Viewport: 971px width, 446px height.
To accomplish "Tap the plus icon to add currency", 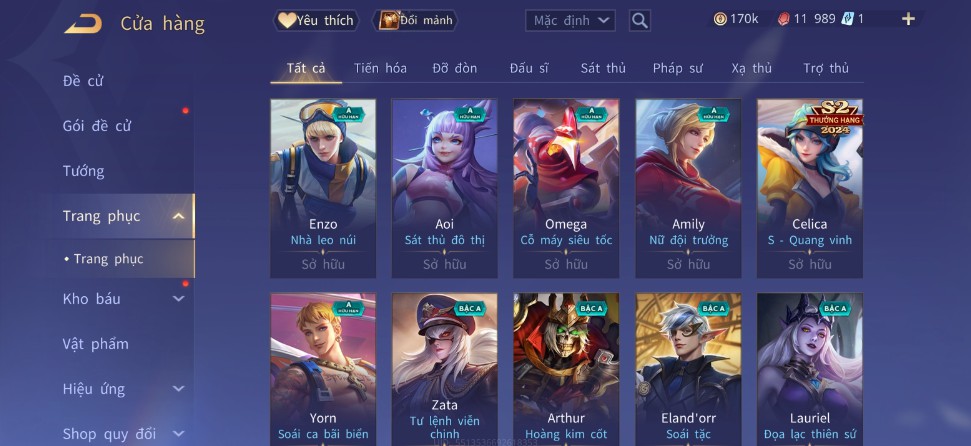I will click(908, 19).
